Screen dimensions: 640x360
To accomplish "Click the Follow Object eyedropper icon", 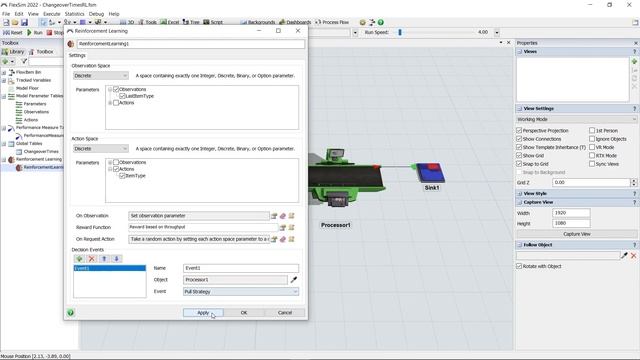I will 624,256.
